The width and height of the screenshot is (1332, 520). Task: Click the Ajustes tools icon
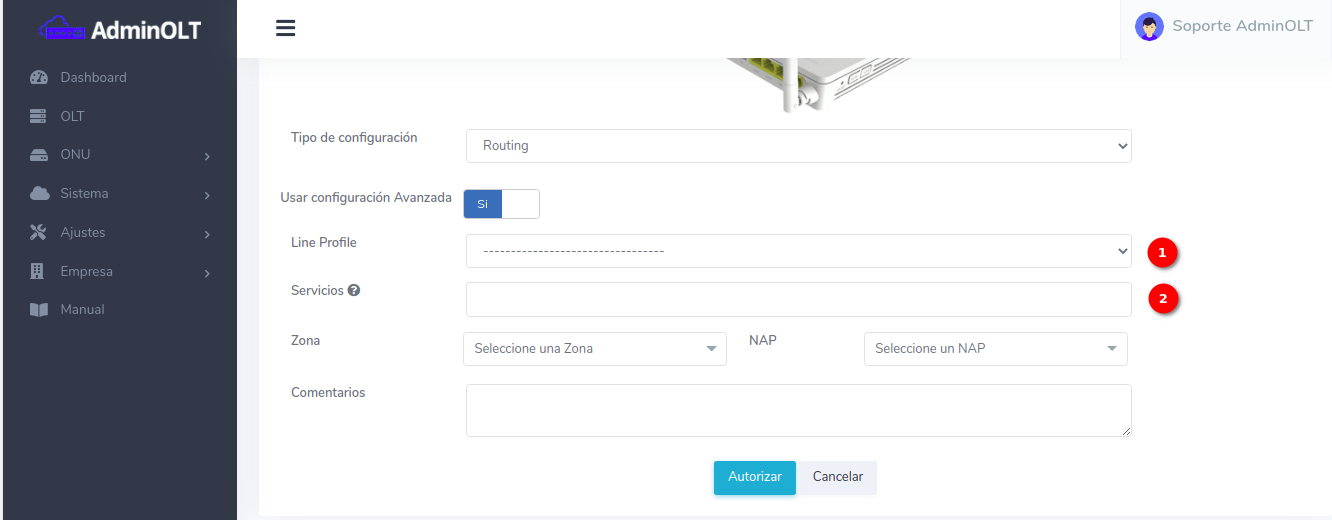(x=39, y=233)
